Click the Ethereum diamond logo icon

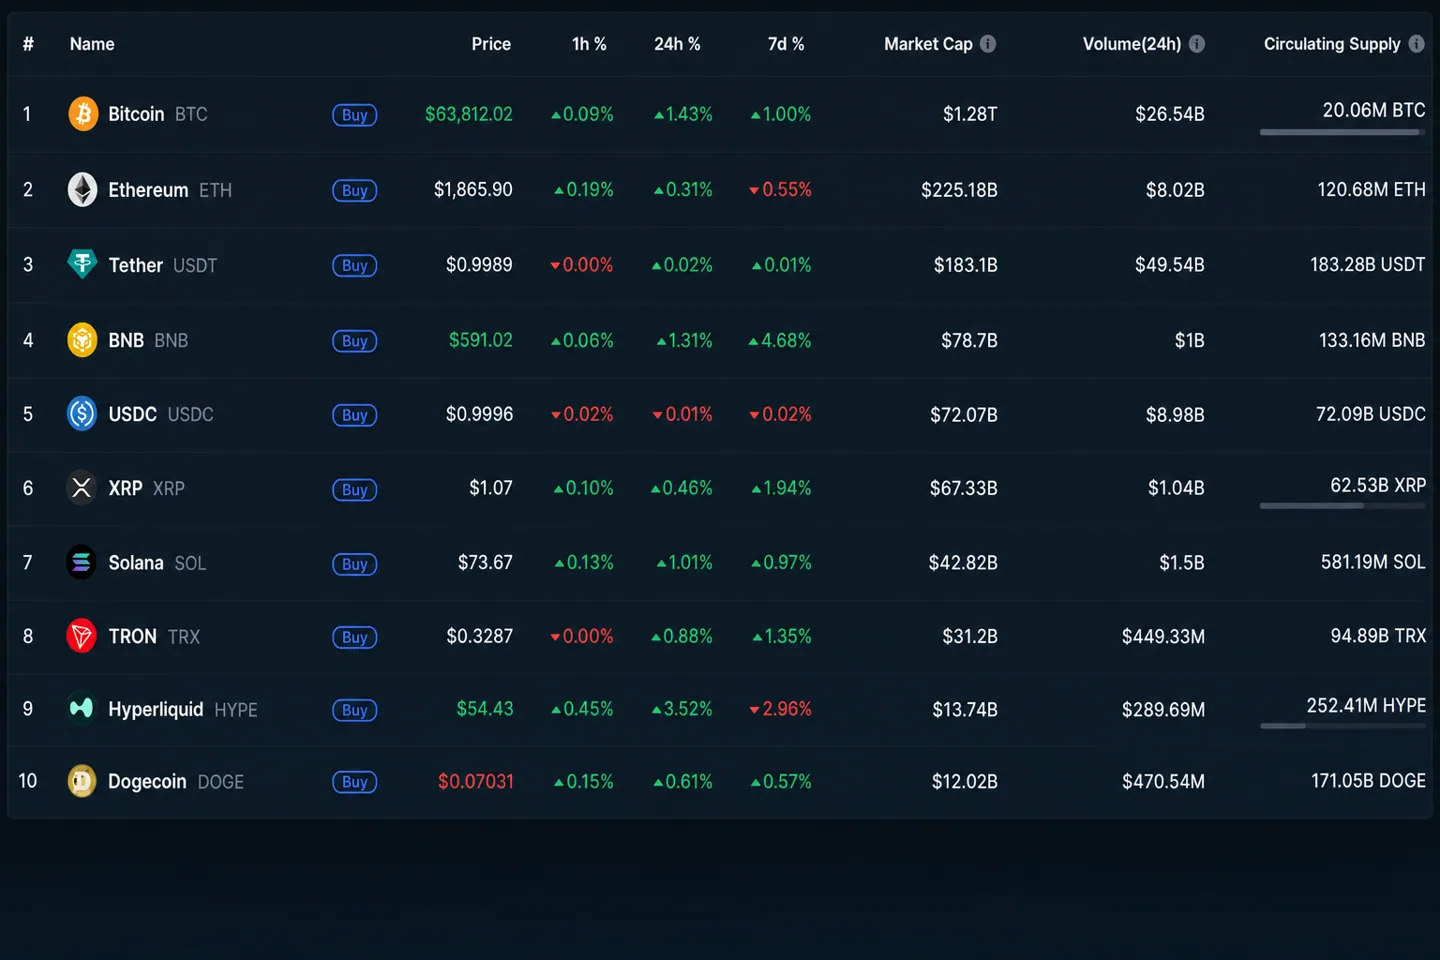[x=82, y=190]
